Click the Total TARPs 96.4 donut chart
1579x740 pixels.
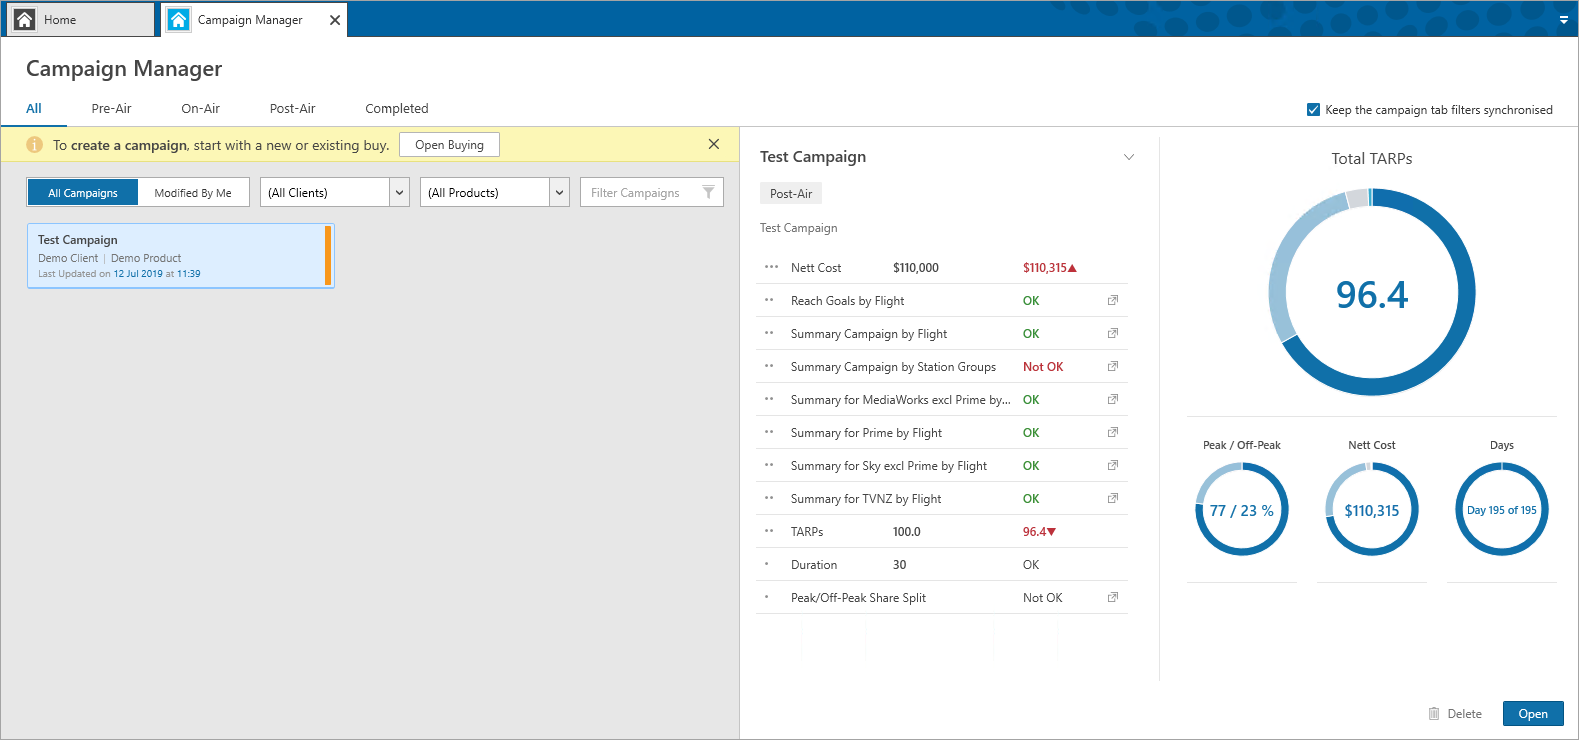pyautogui.click(x=1372, y=292)
